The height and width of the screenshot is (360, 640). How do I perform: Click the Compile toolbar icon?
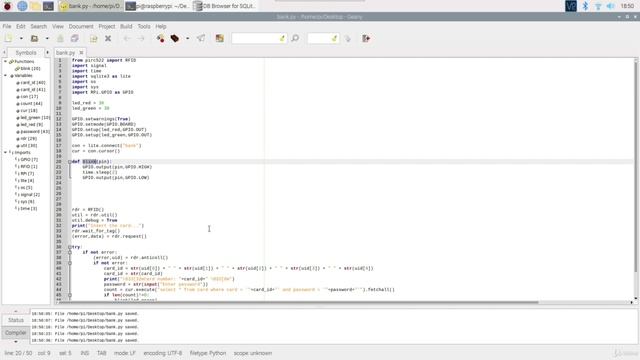click(x=160, y=38)
